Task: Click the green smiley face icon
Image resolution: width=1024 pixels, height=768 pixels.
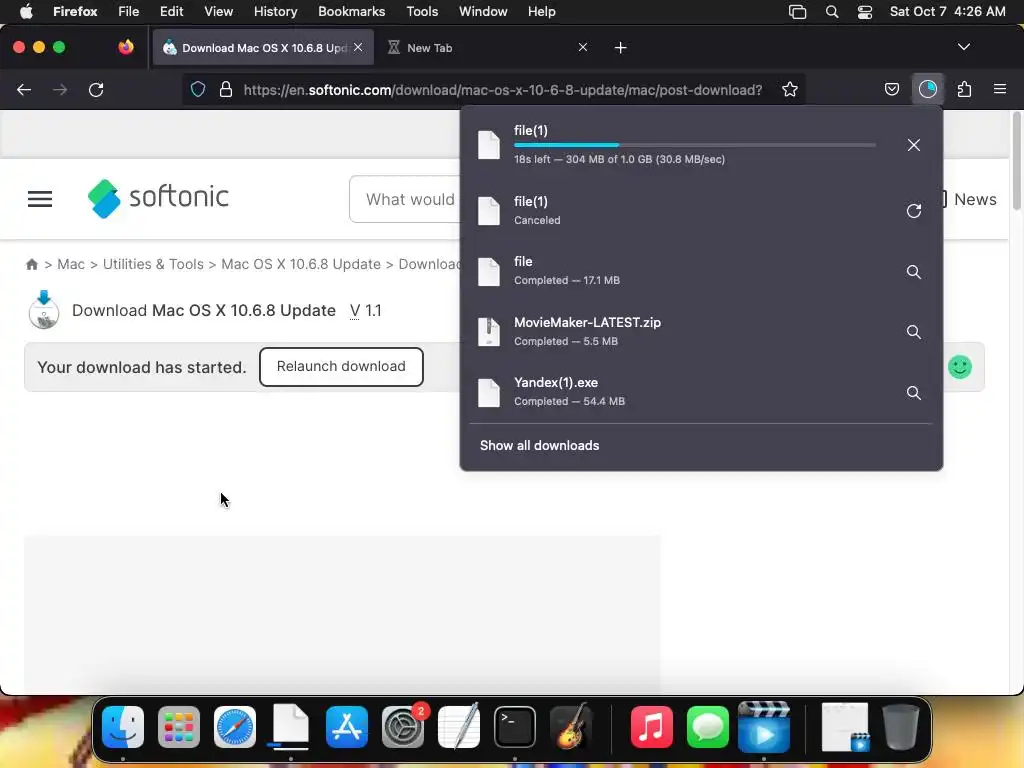Action: click(x=959, y=367)
